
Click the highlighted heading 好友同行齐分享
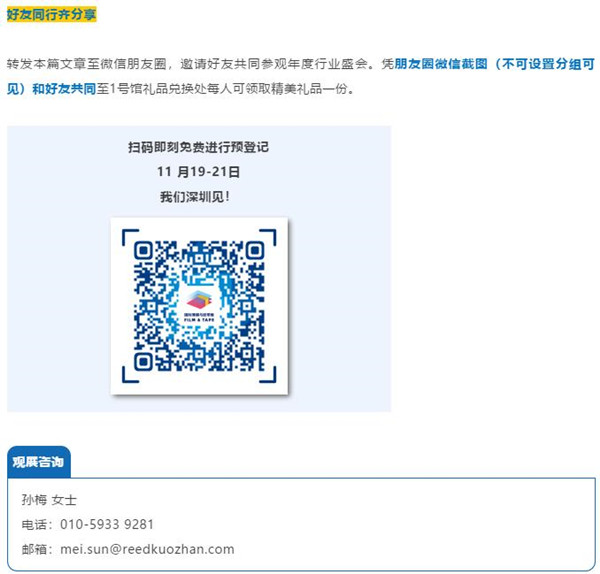click(x=51, y=15)
